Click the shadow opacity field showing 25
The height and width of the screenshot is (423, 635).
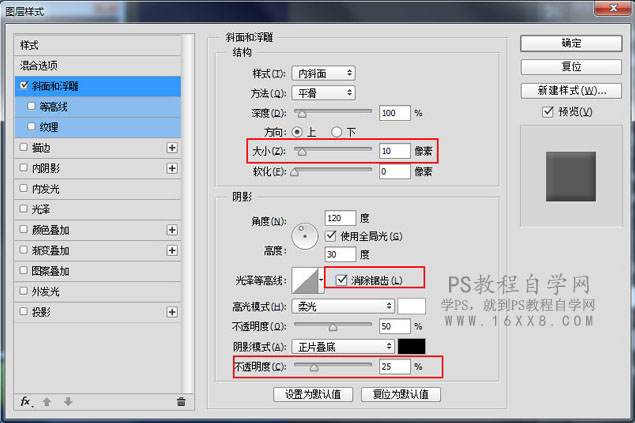395,366
